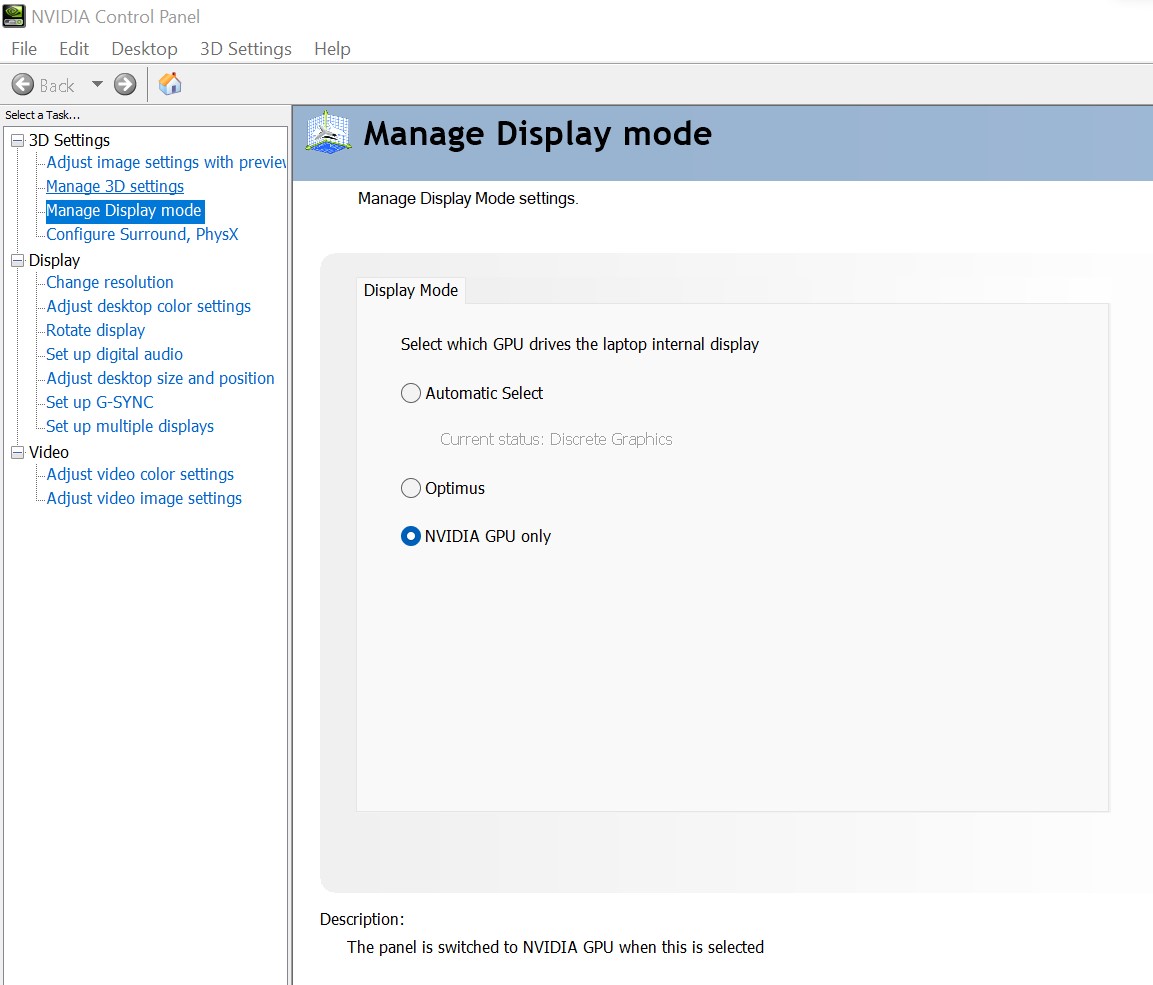1153x985 pixels.
Task: Open Set up G-SYNC task
Action: click(x=100, y=403)
